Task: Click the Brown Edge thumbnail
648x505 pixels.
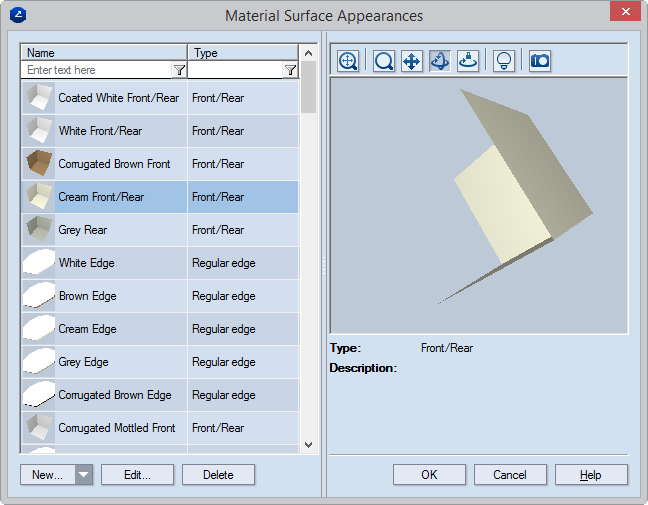Action: pos(38,296)
